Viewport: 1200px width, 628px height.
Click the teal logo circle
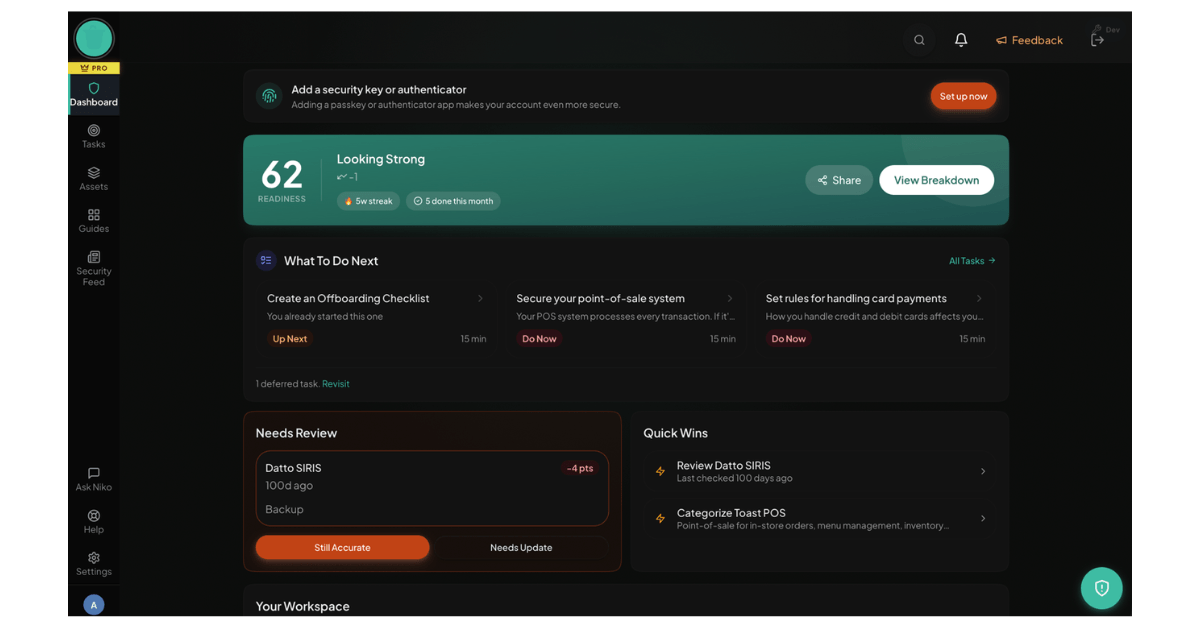click(94, 39)
